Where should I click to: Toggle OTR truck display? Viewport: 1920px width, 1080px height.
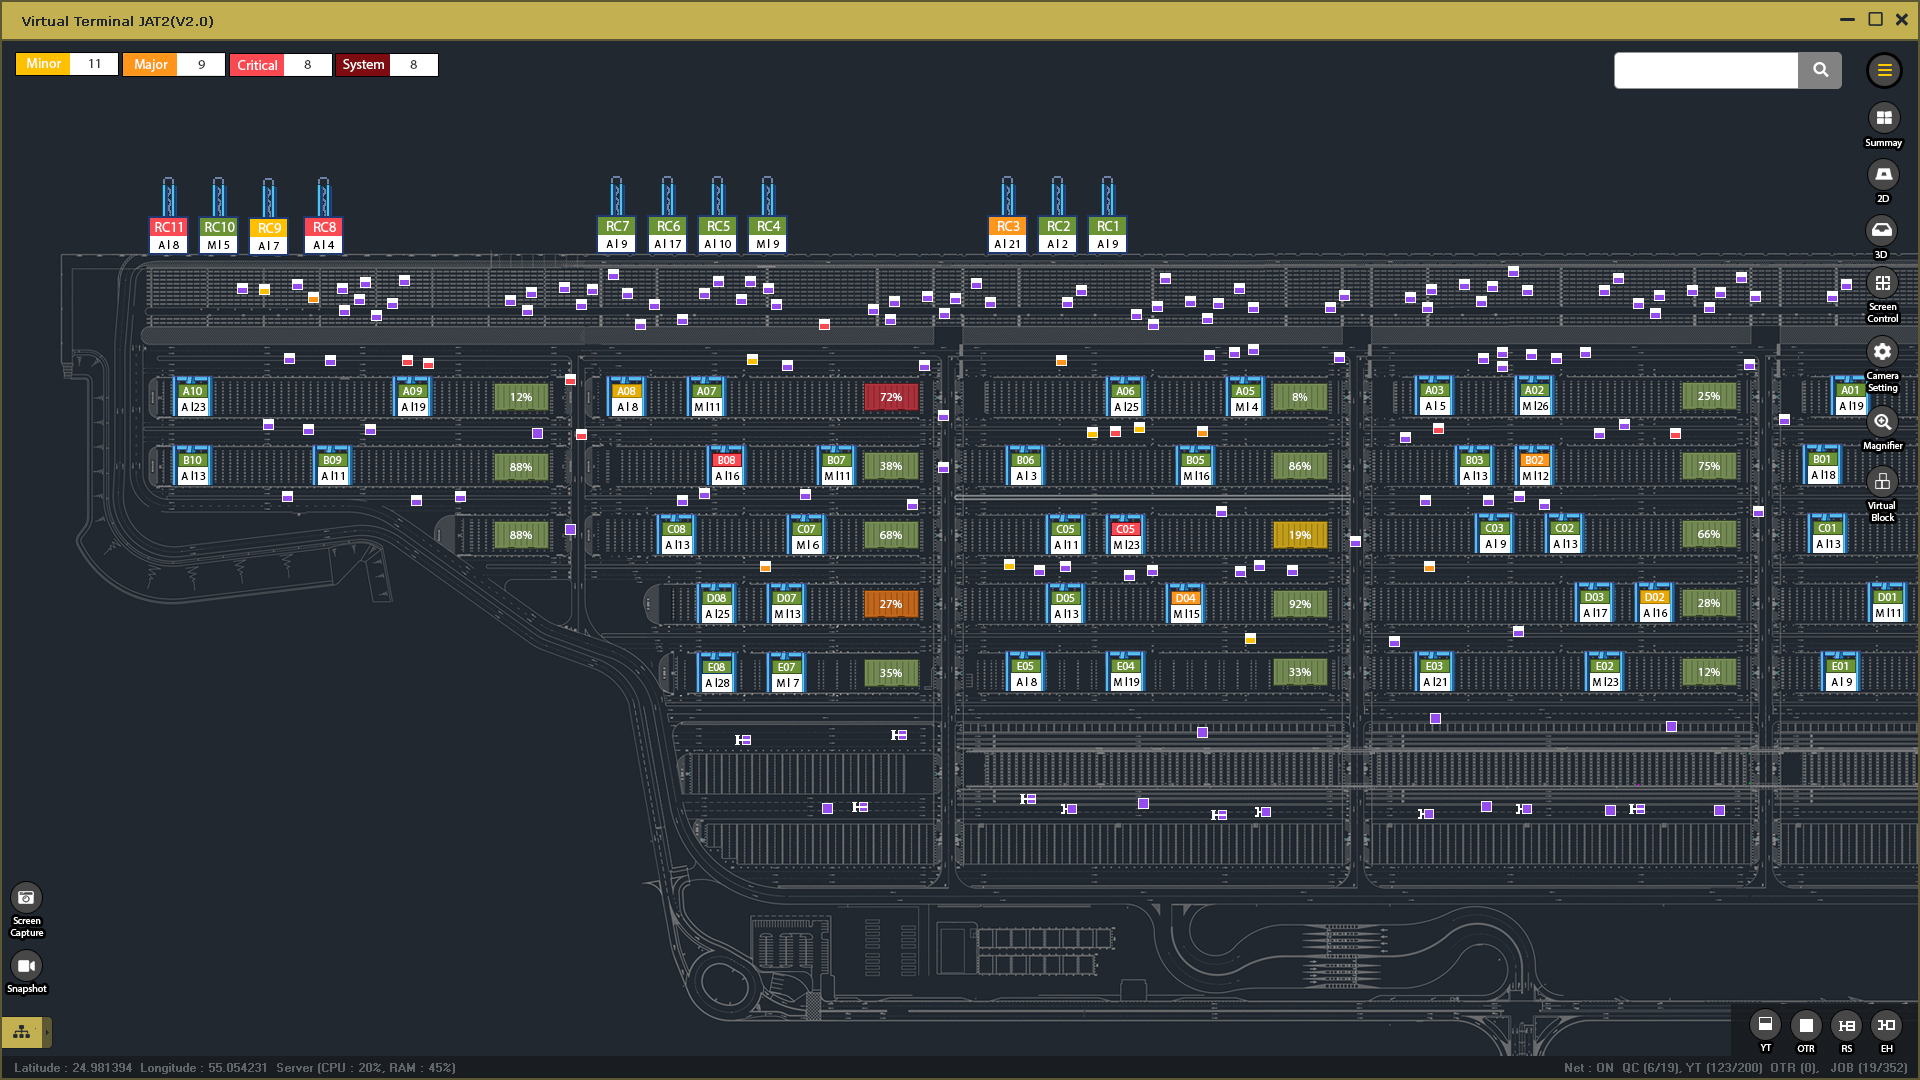click(1805, 1025)
